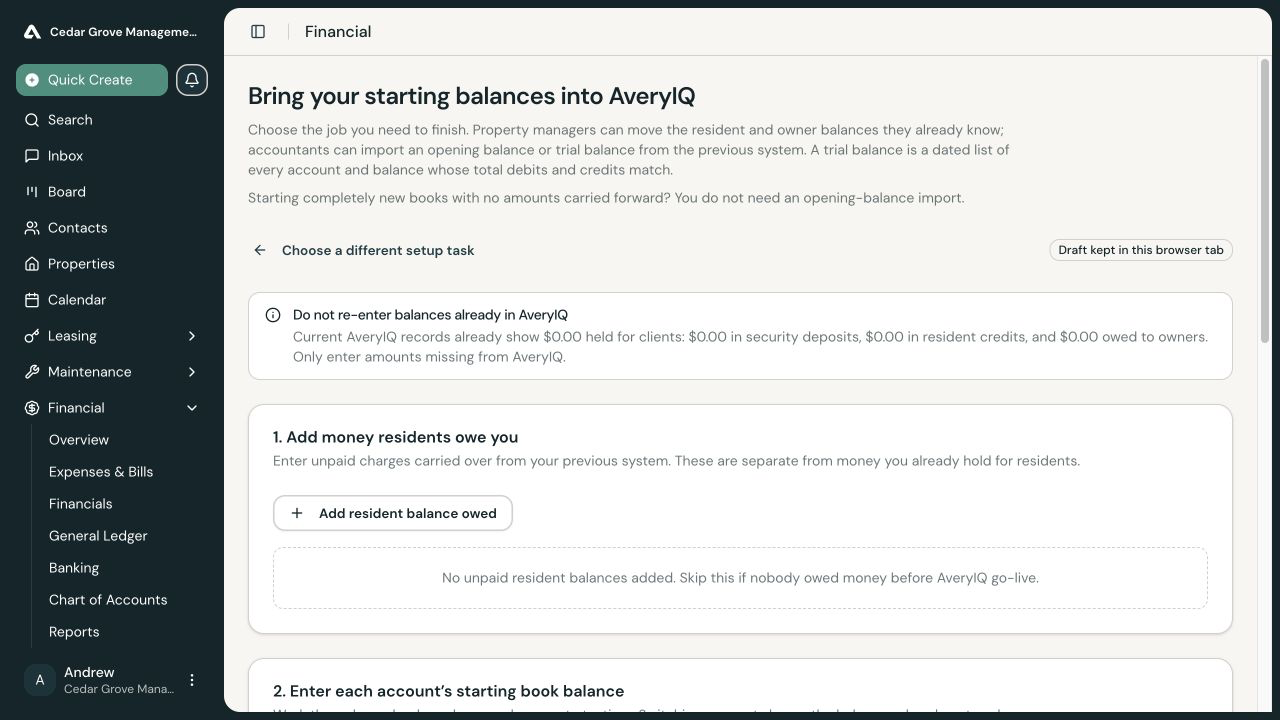The image size is (1280, 720).
Task: Open the Calendar page
Action: 112,300
